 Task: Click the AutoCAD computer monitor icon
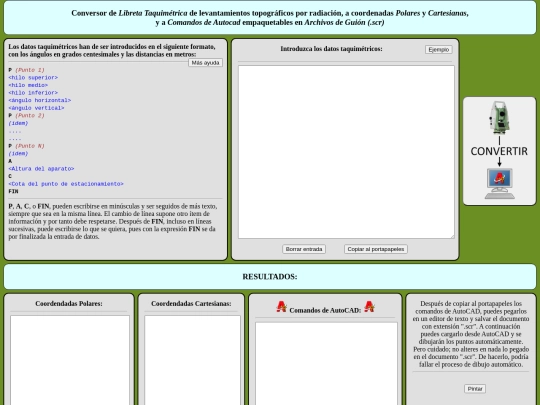(499, 183)
